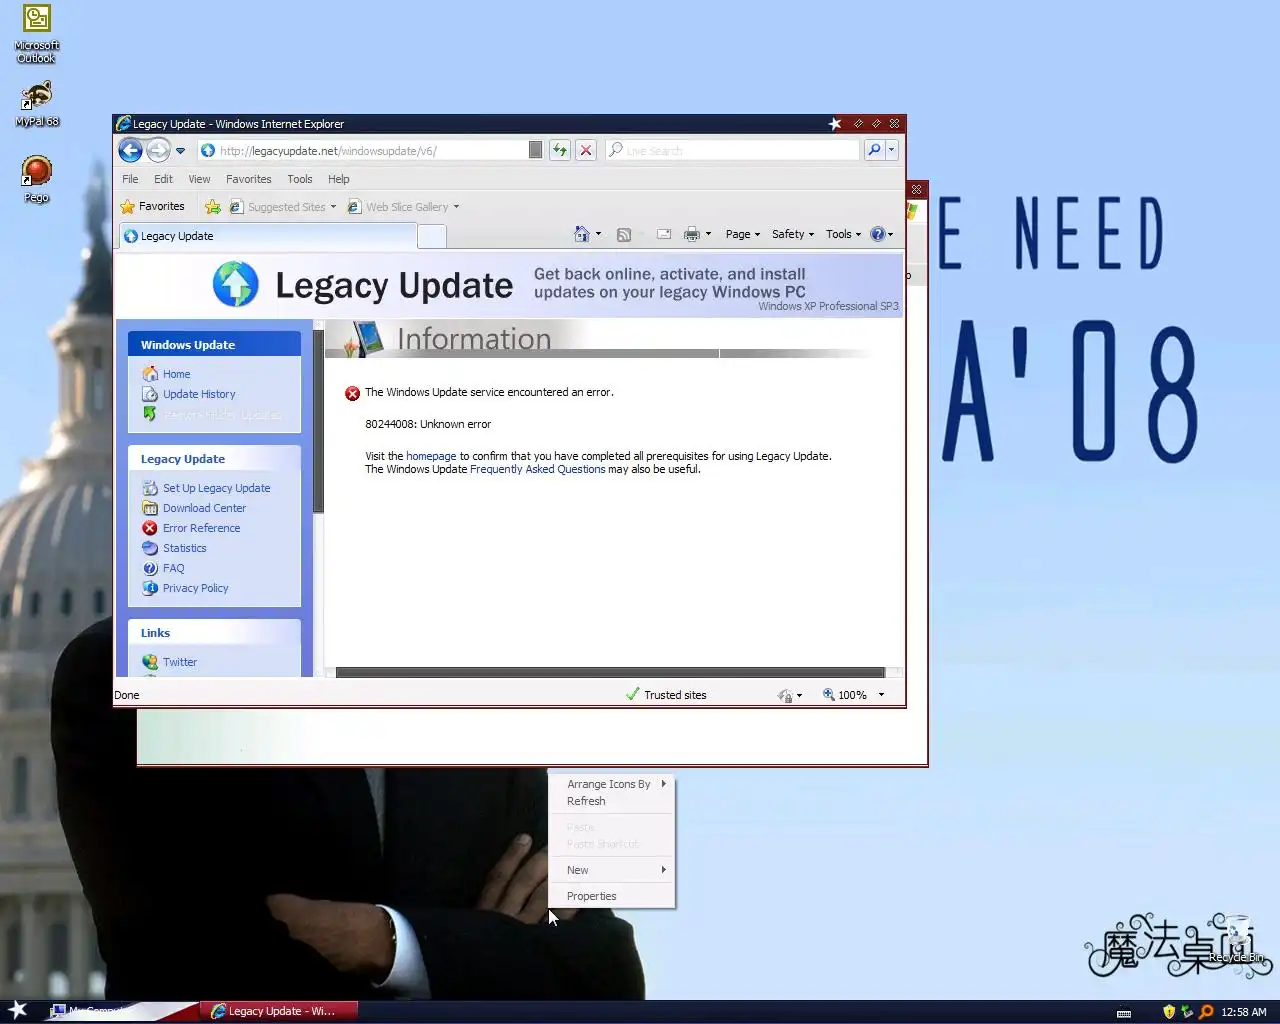The width and height of the screenshot is (1280, 1024).
Task: Open the New submenu in context menu
Action: pyautogui.click(x=612, y=870)
